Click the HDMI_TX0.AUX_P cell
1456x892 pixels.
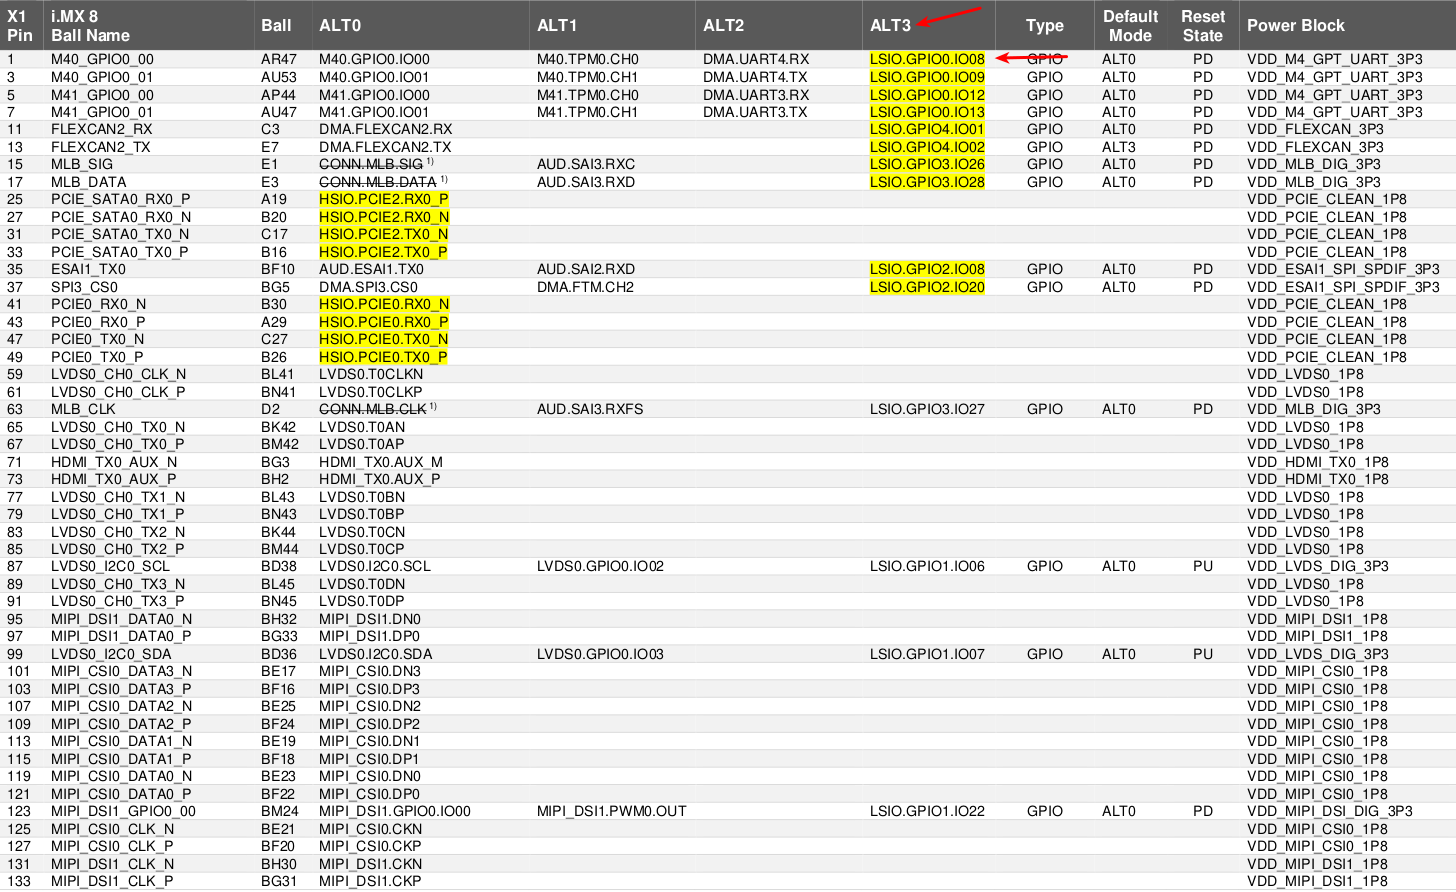click(380, 479)
